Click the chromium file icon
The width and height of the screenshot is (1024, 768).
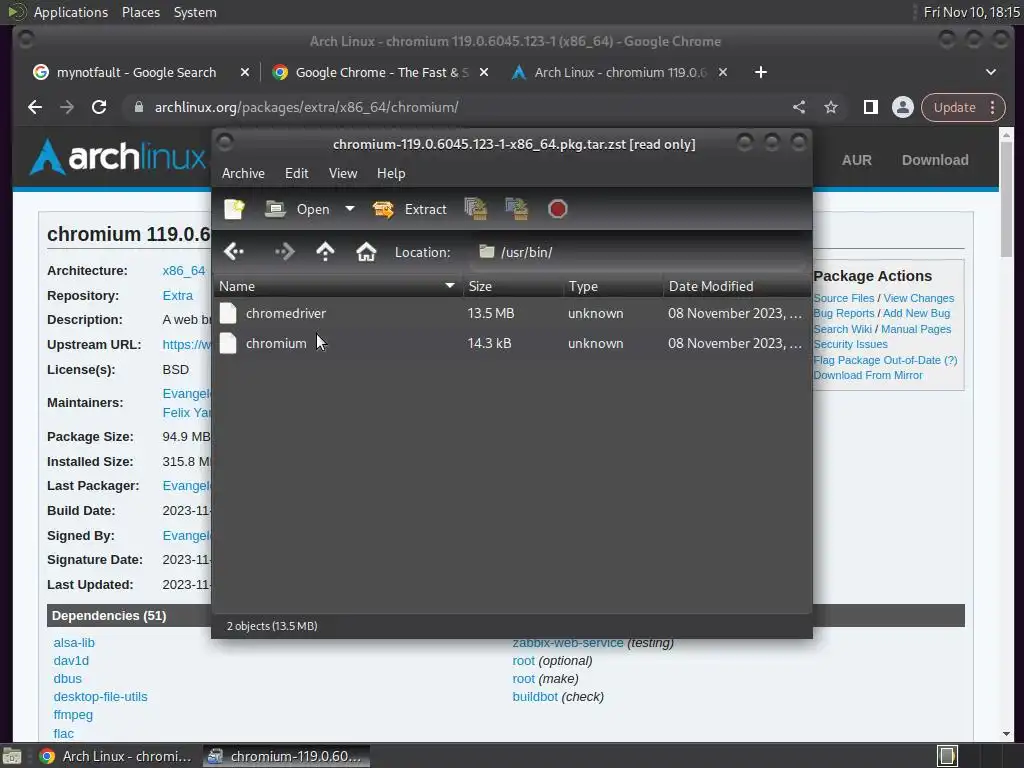228,344
